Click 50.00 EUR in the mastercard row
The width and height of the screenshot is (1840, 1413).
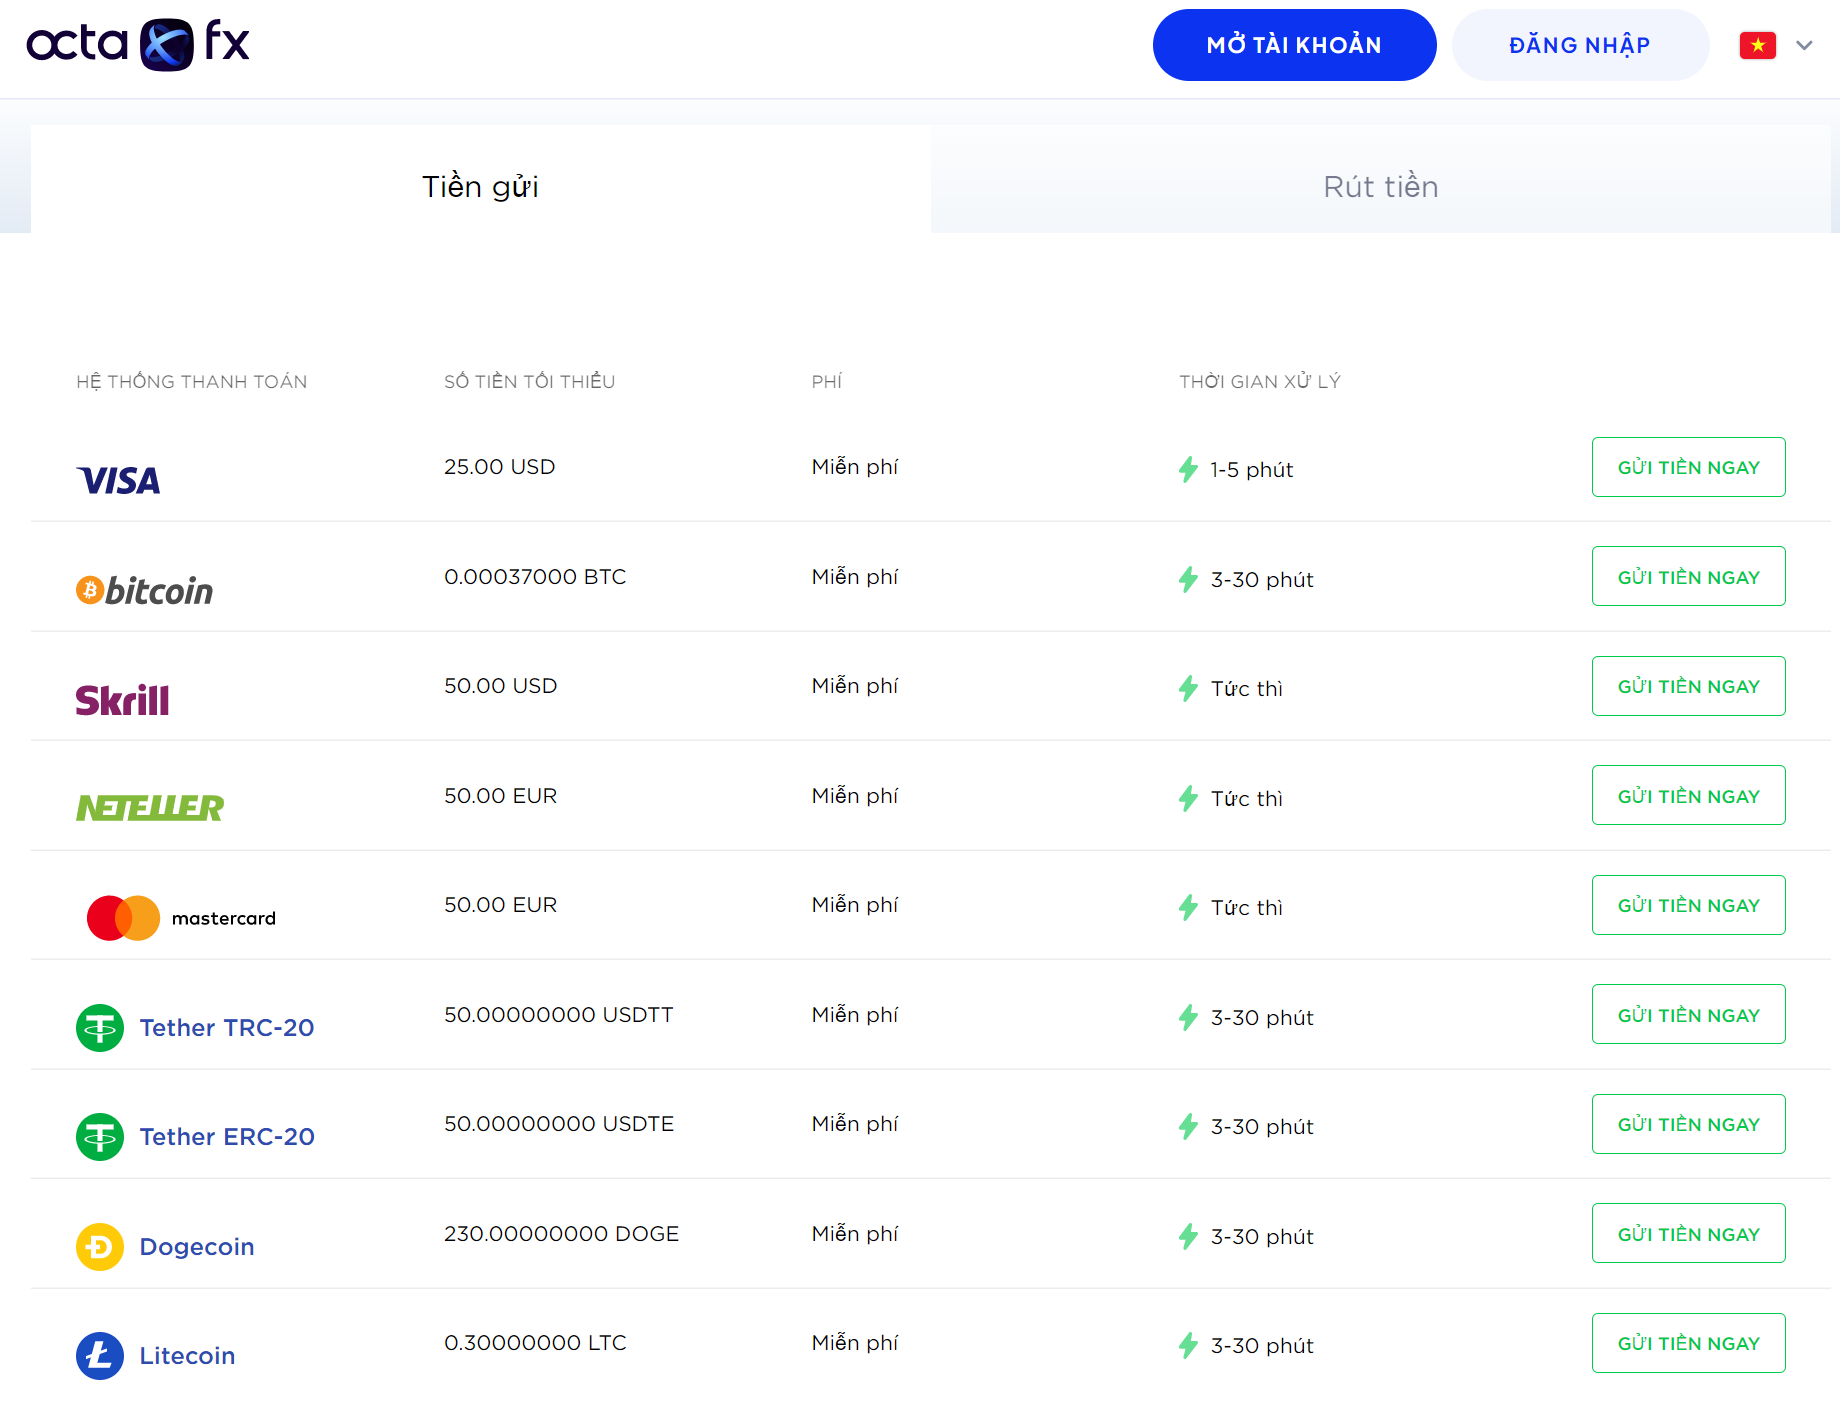501,905
